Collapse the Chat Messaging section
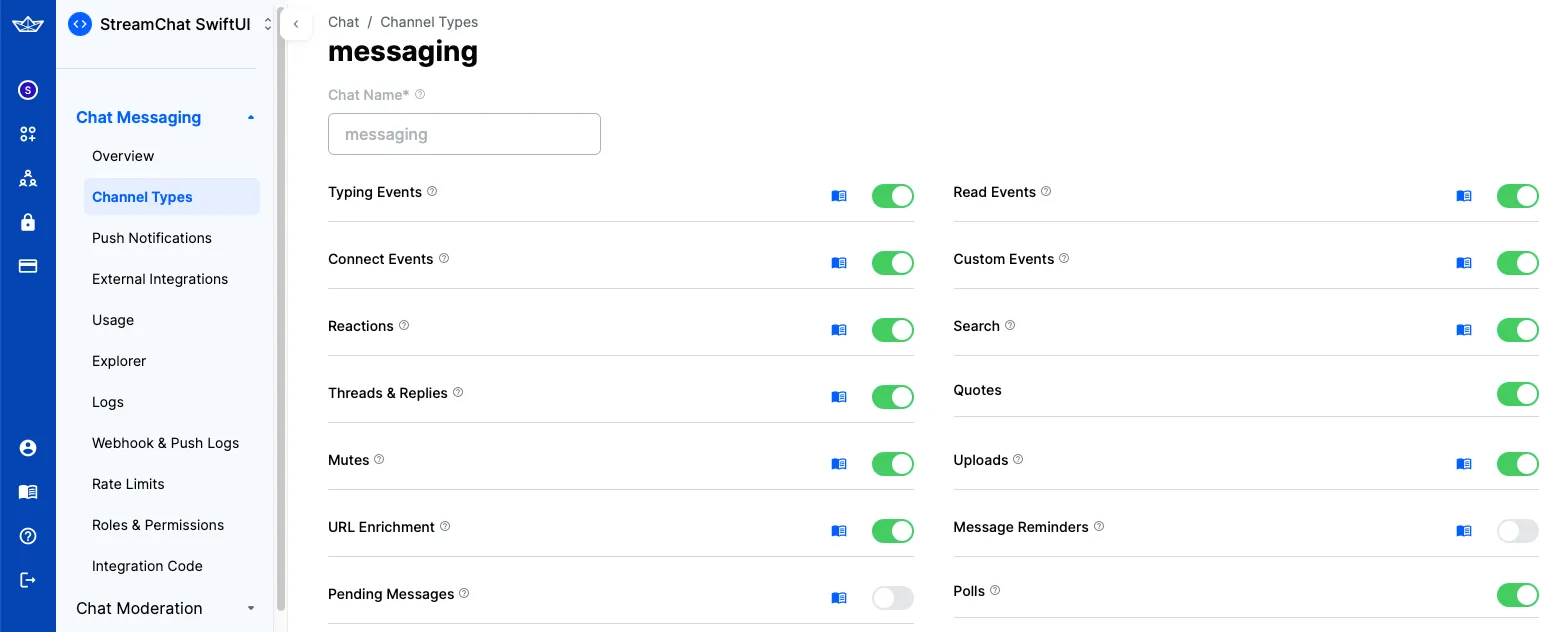Image resolution: width=1554 pixels, height=632 pixels. (x=251, y=117)
